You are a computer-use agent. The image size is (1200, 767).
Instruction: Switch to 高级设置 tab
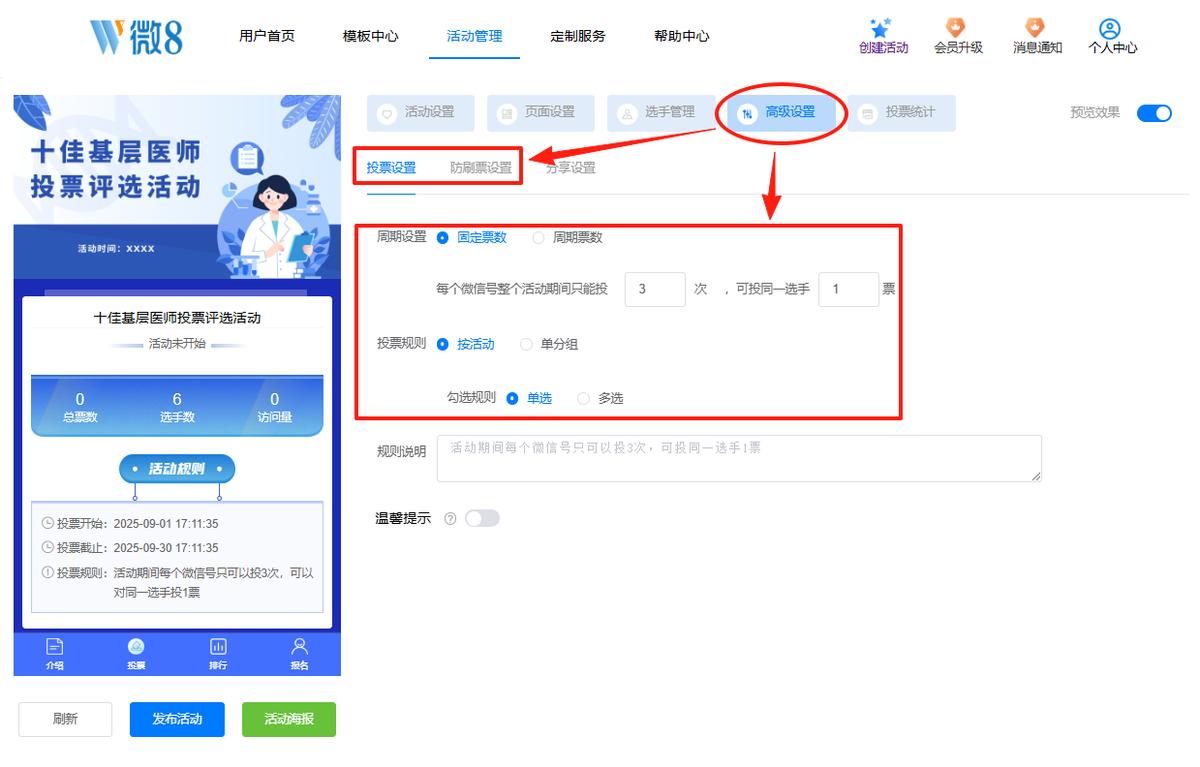[x=781, y=113]
